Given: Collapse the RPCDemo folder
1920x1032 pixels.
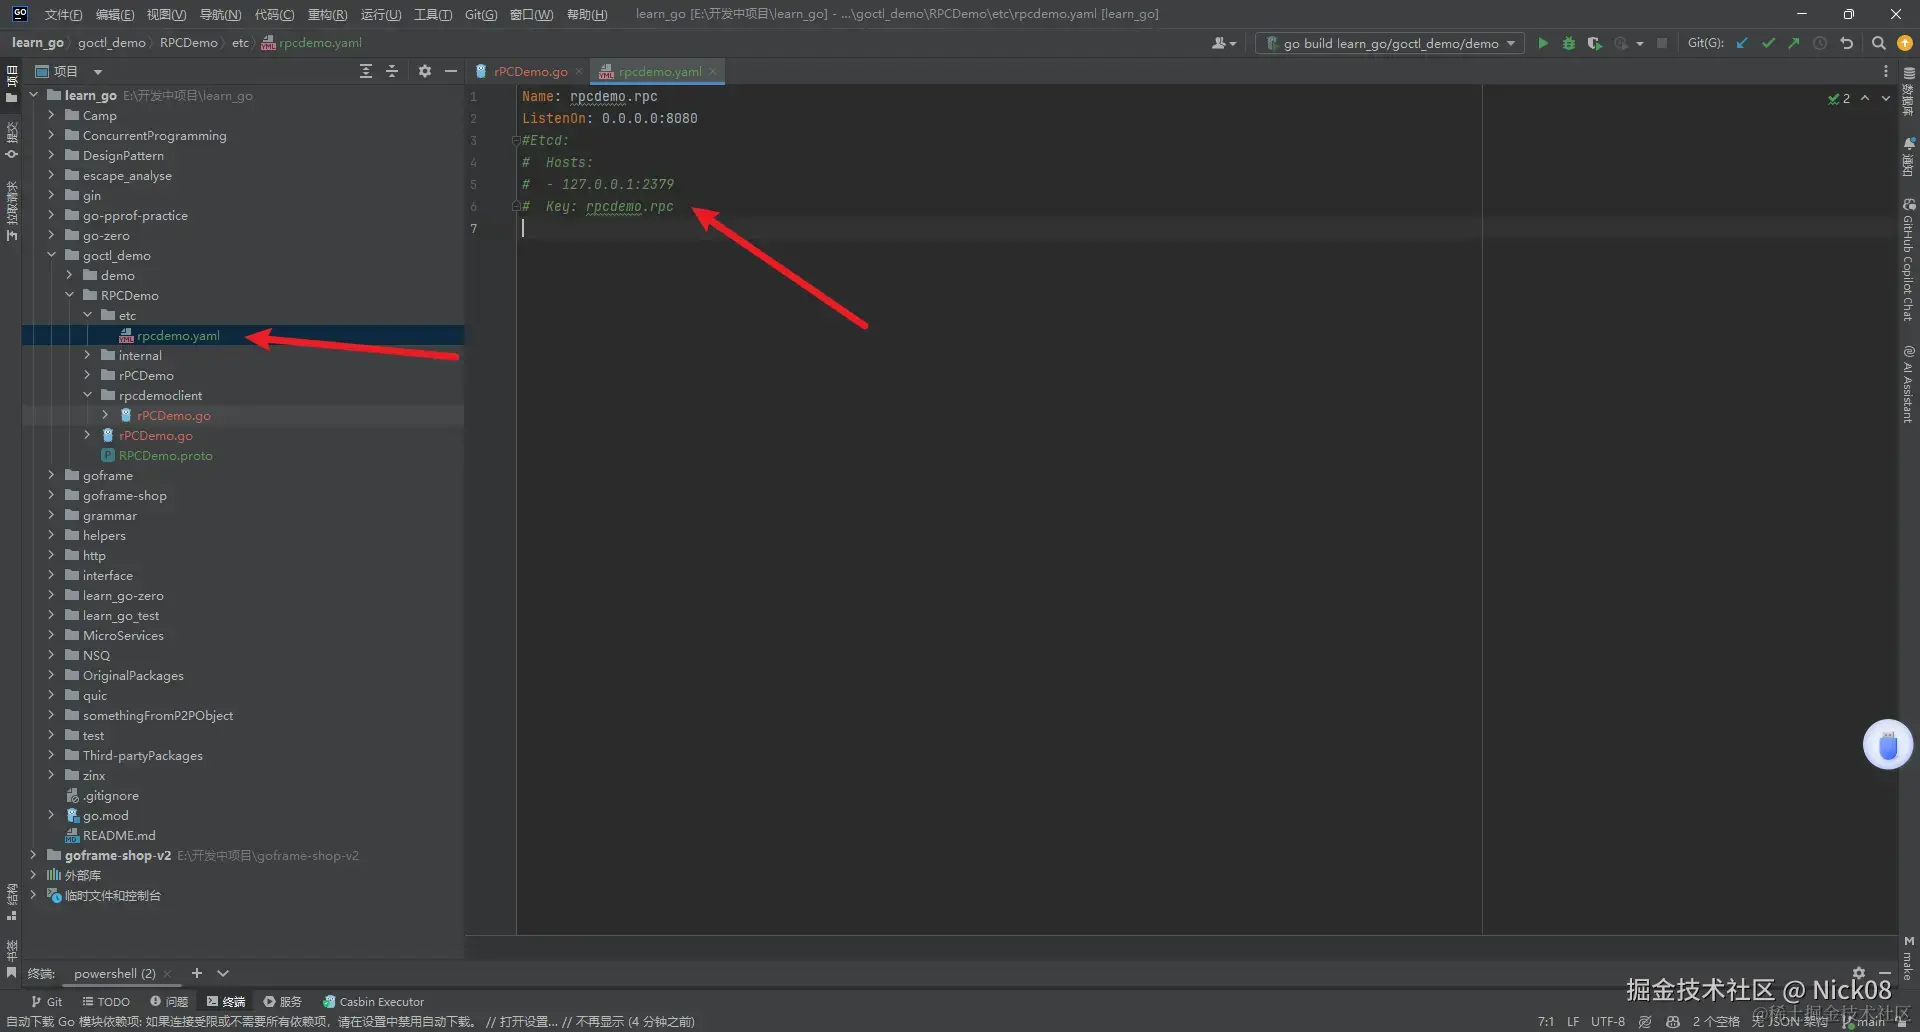Looking at the screenshot, I should [69, 295].
